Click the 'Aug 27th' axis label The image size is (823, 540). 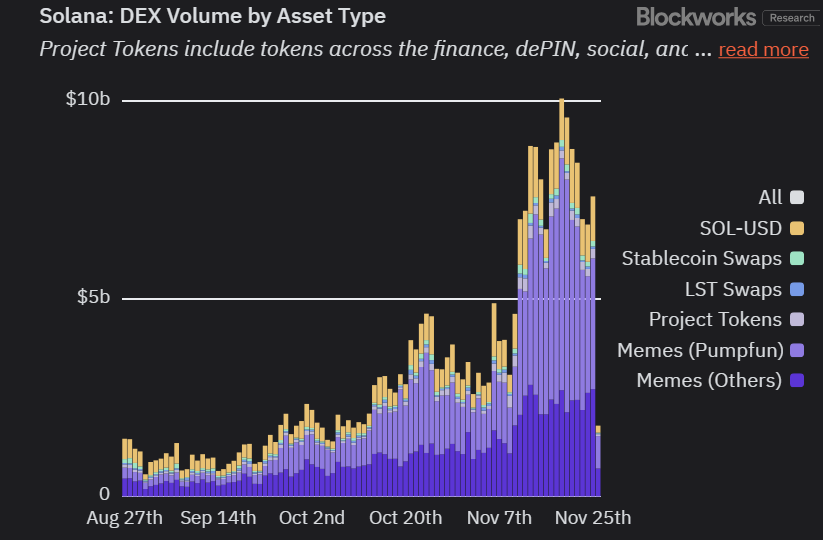click(124, 518)
